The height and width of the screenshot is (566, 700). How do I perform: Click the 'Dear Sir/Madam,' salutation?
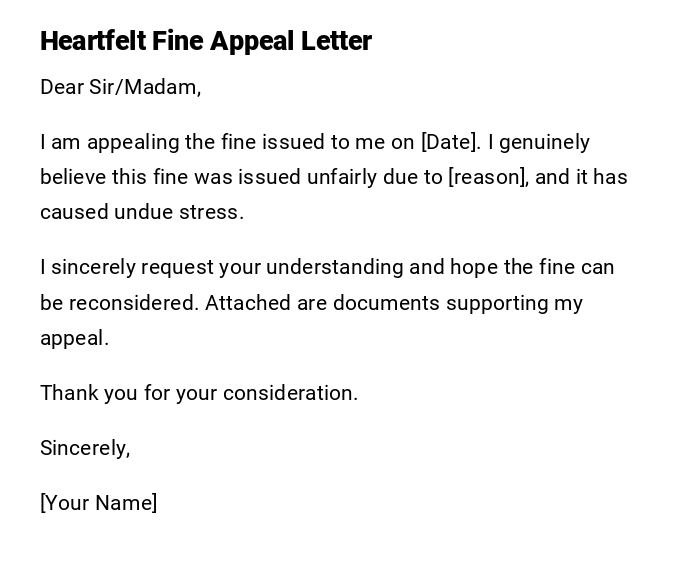pyautogui.click(x=120, y=87)
